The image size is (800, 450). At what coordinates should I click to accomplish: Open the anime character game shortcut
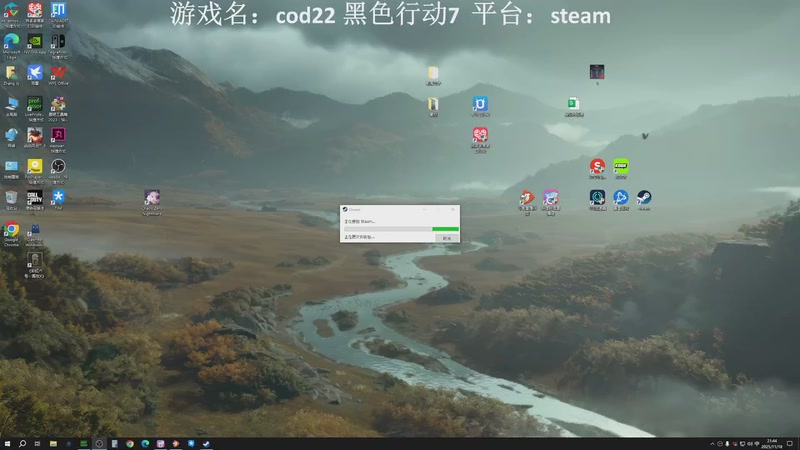pos(152,197)
